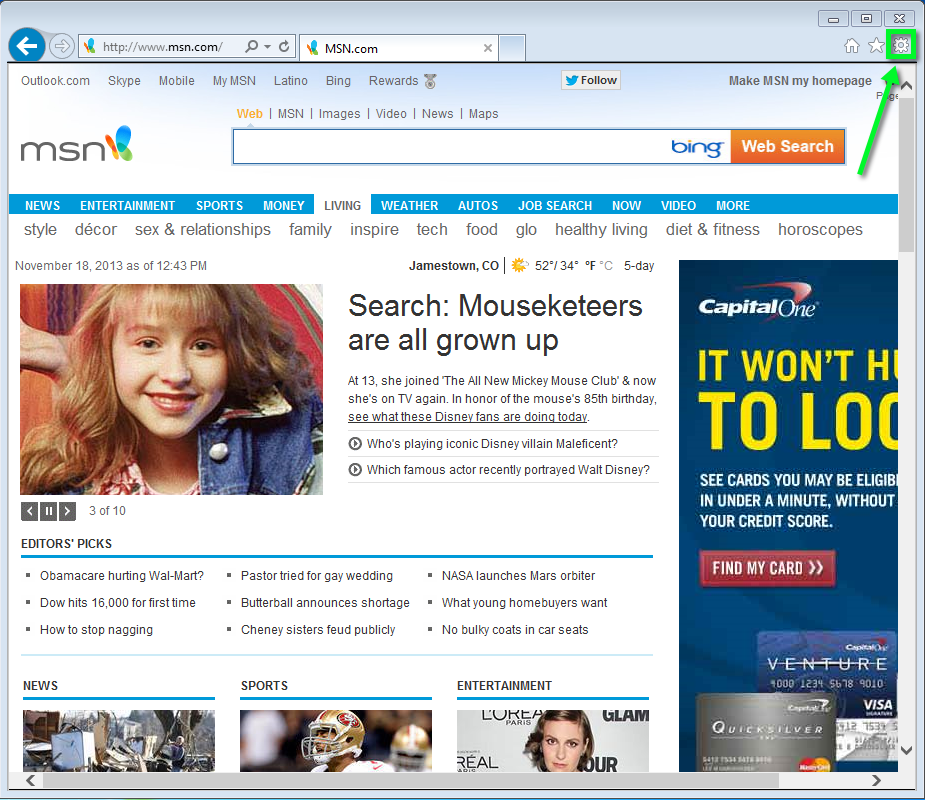The height and width of the screenshot is (800, 925).
Task: Select the News search scope
Action: coord(437,114)
